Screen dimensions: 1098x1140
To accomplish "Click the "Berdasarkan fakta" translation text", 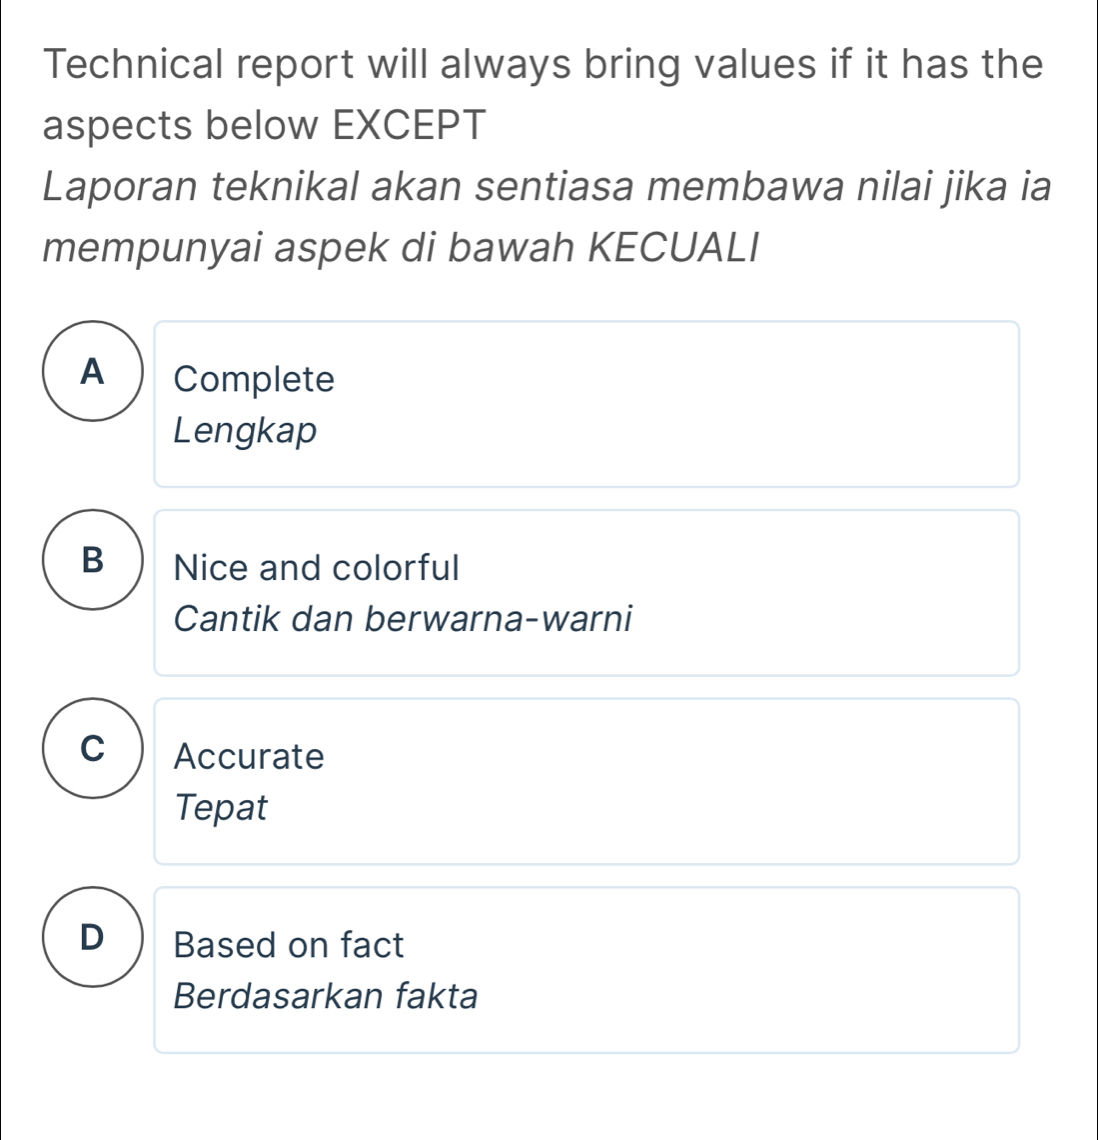I will point(325,996).
